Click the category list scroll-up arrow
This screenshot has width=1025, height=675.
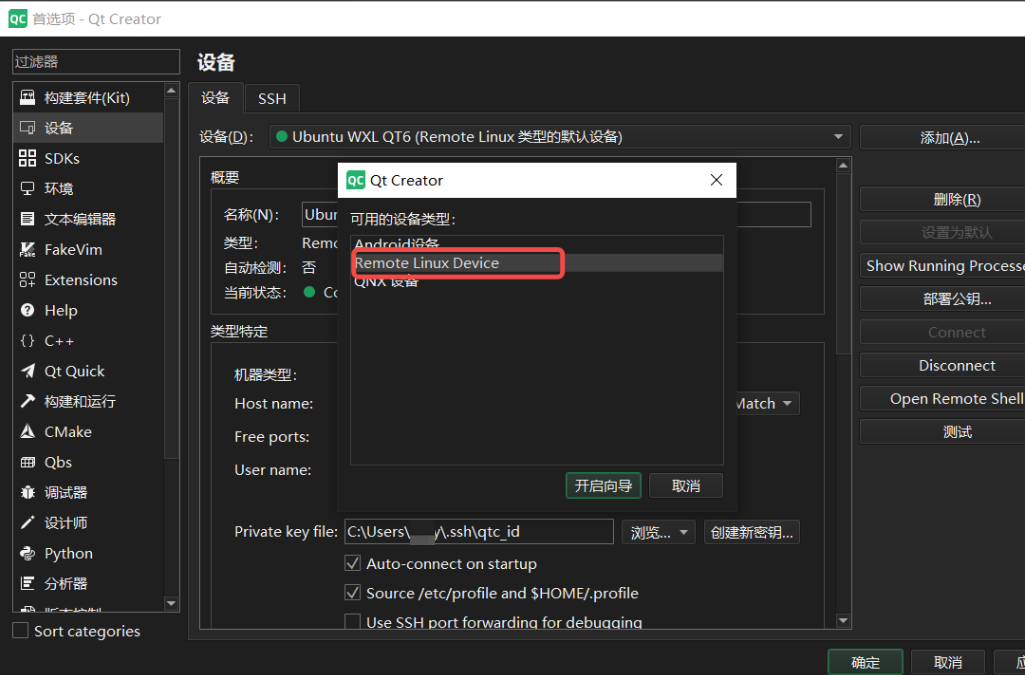coord(171,90)
